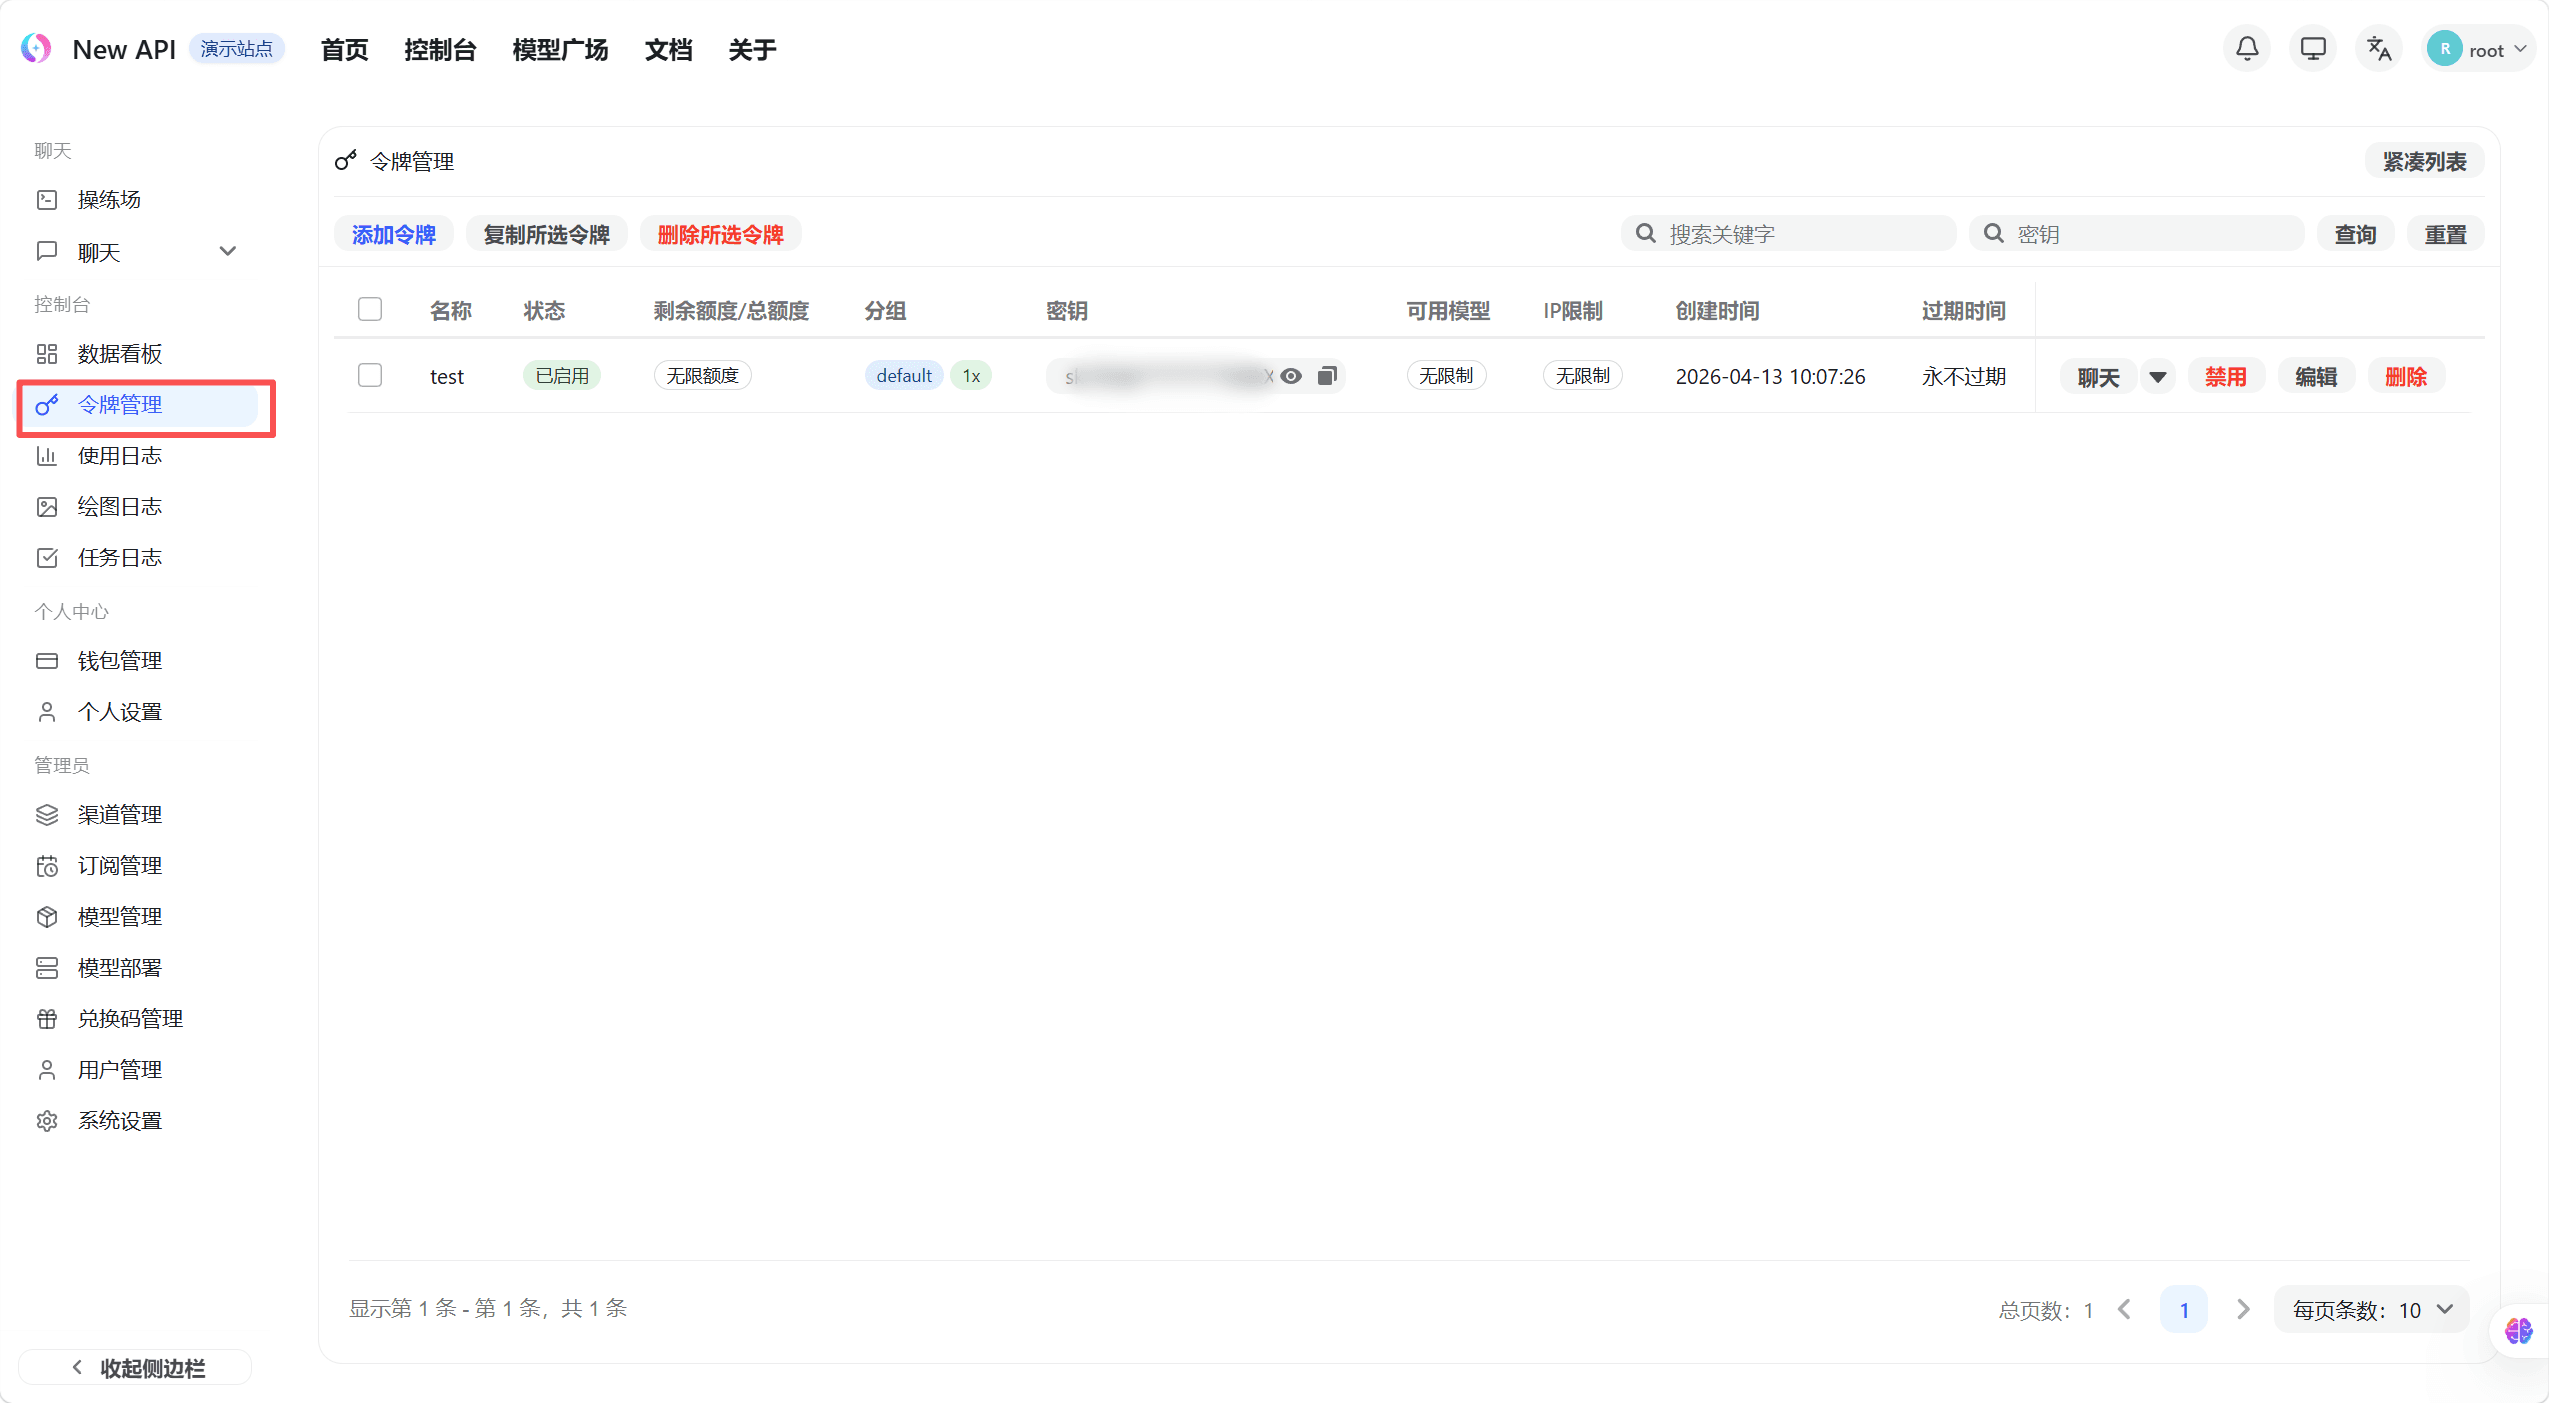Select the checkbox for the test token row
This screenshot has height=1403, width=2549.
370,375
